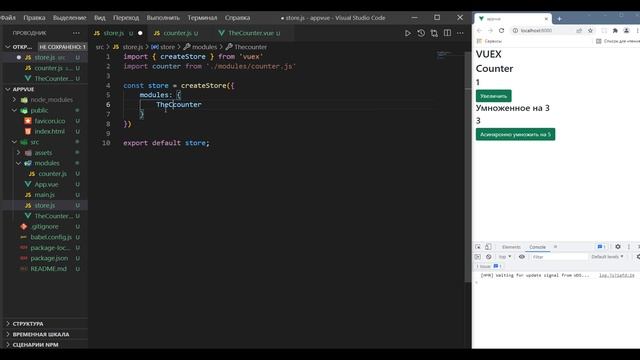Open DevTools issues badge in toolbar
This screenshot has width=640, height=360.
(600, 247)
